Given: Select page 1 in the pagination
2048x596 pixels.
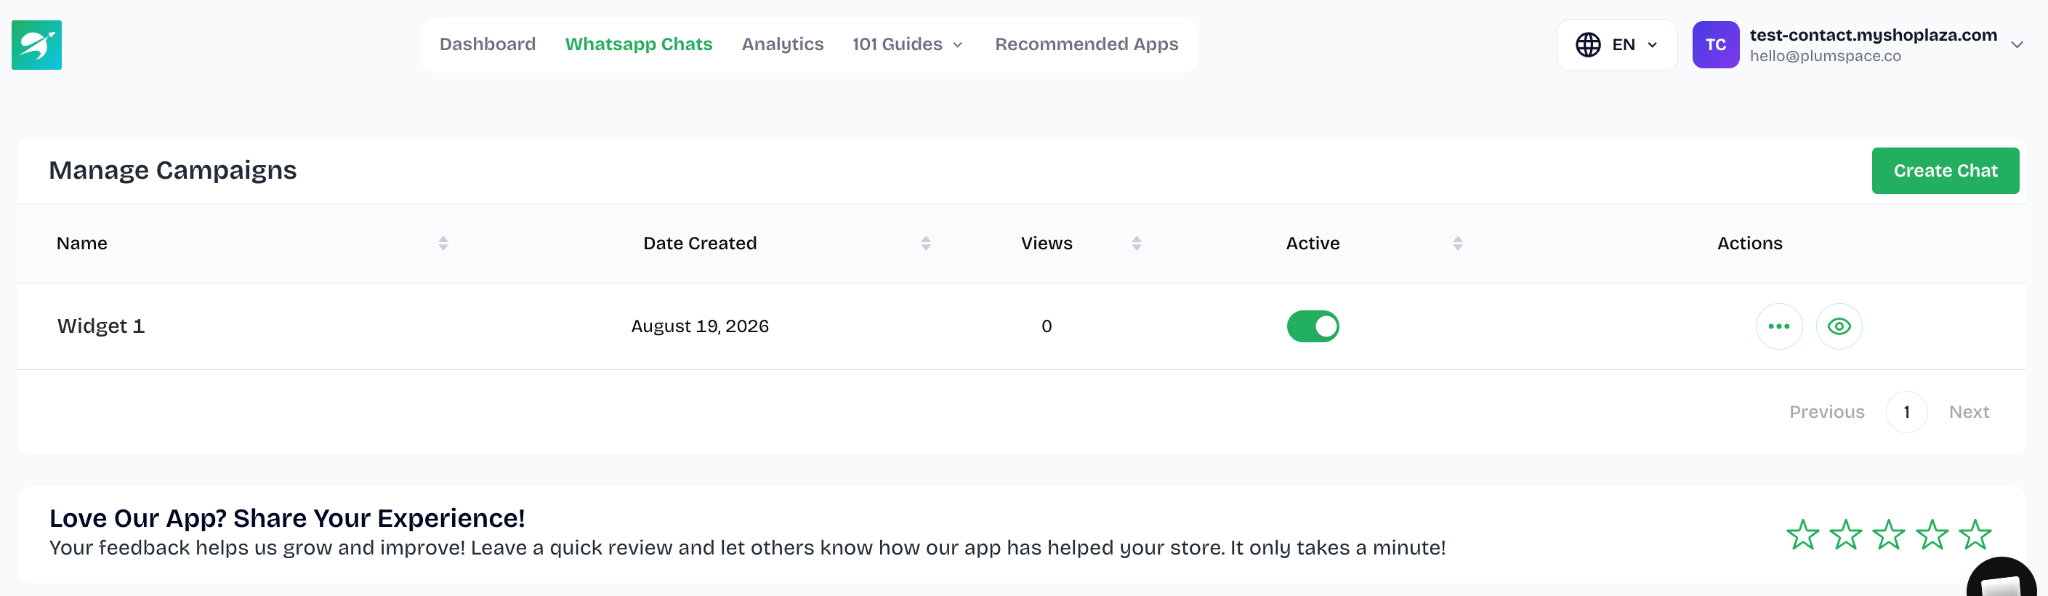Looking at the screenshot, I should [1907, 412].
